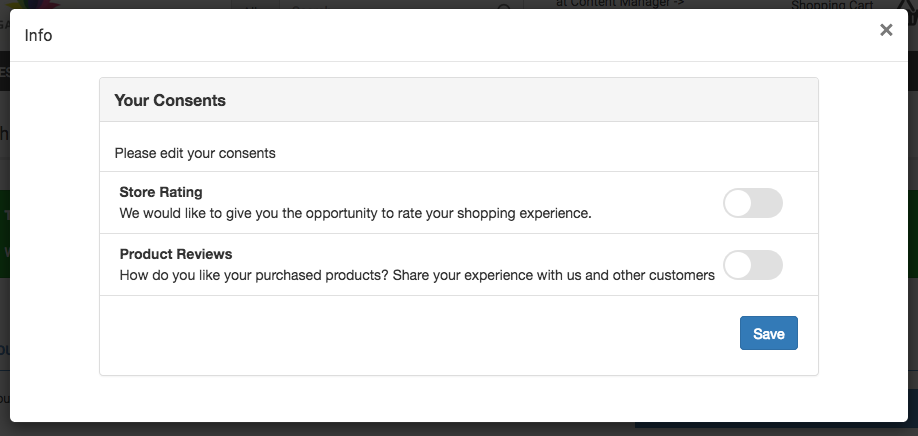The width and height of the screenshot is (918, 436).
Task: Turn on the Product Reviews consent toggle
Action: (x=753, y=265)
